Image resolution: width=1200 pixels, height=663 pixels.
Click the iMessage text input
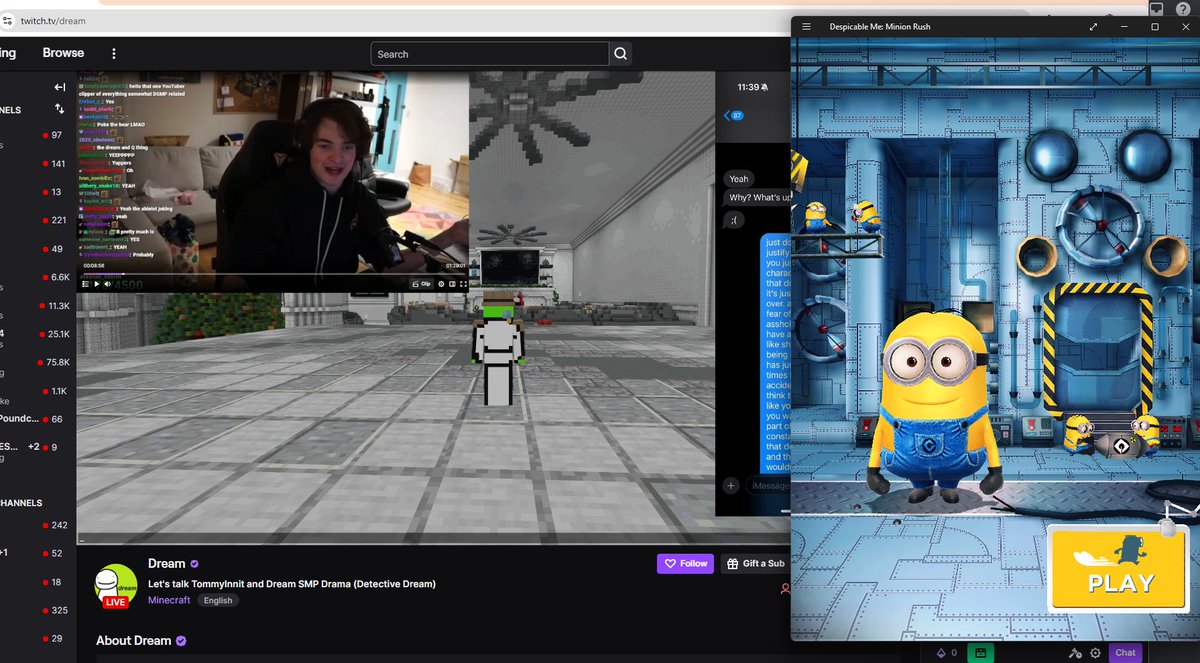768,485
